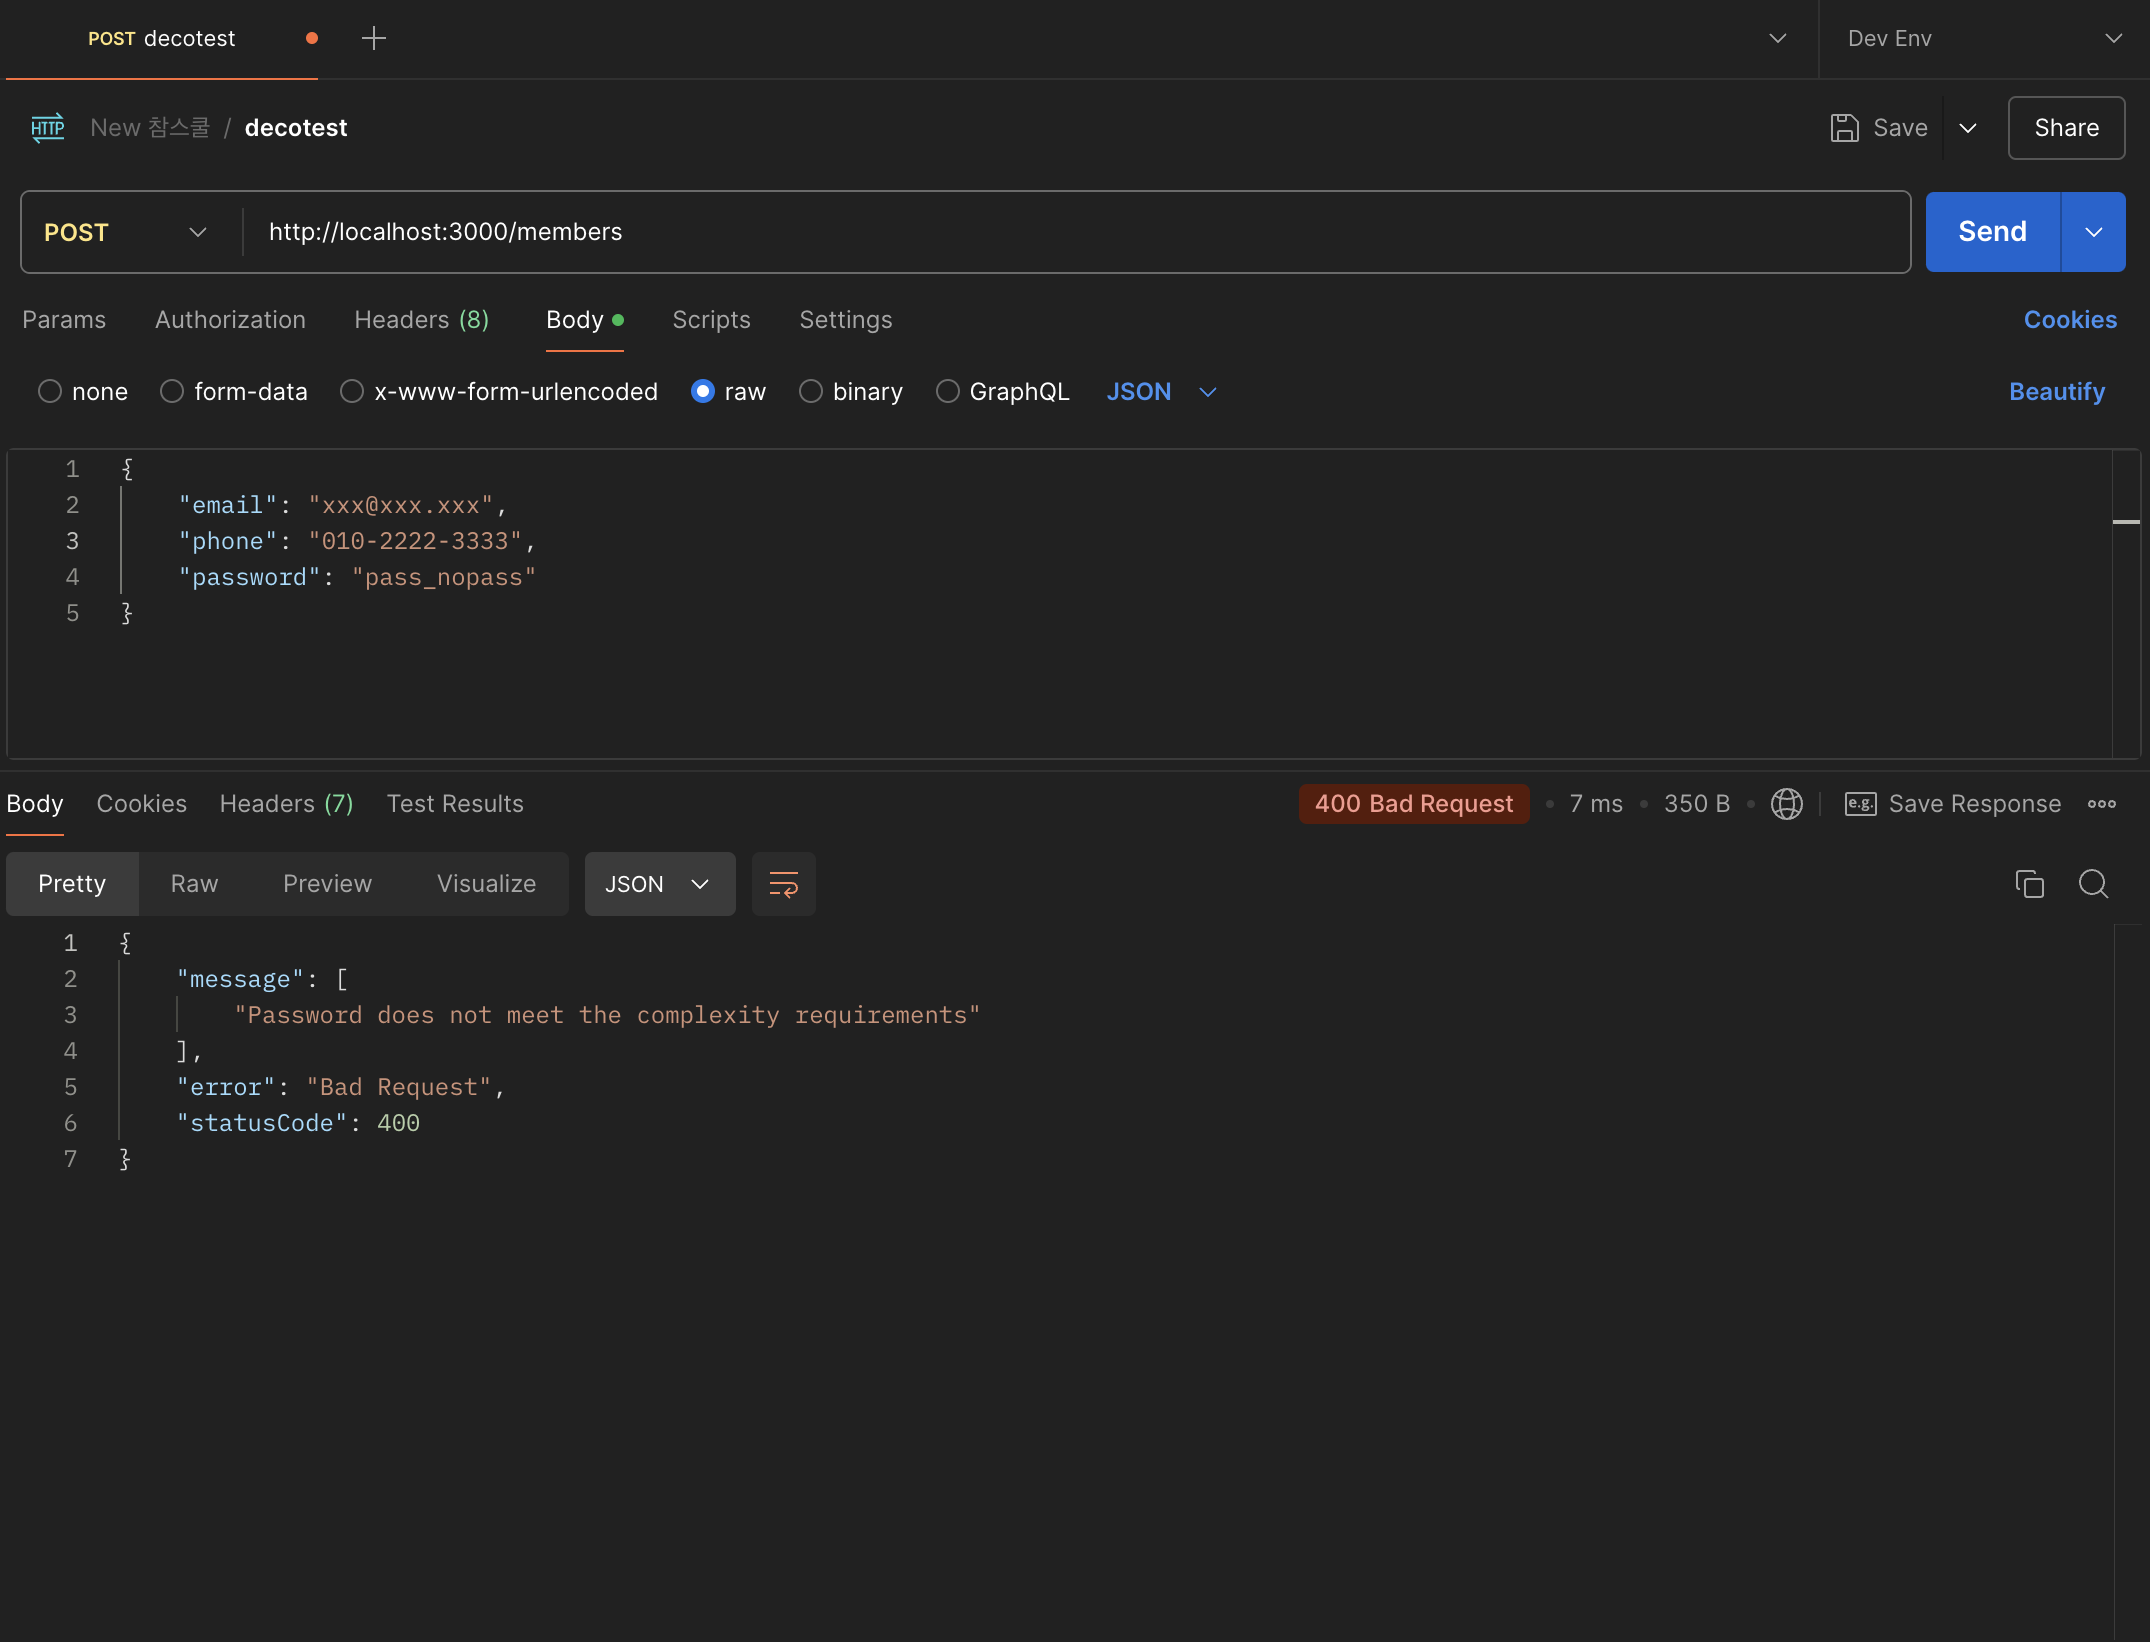Viewport: 2150px width, 1642px height.
Task: Select the binary body radio option
Action: (x=811, y=392)
